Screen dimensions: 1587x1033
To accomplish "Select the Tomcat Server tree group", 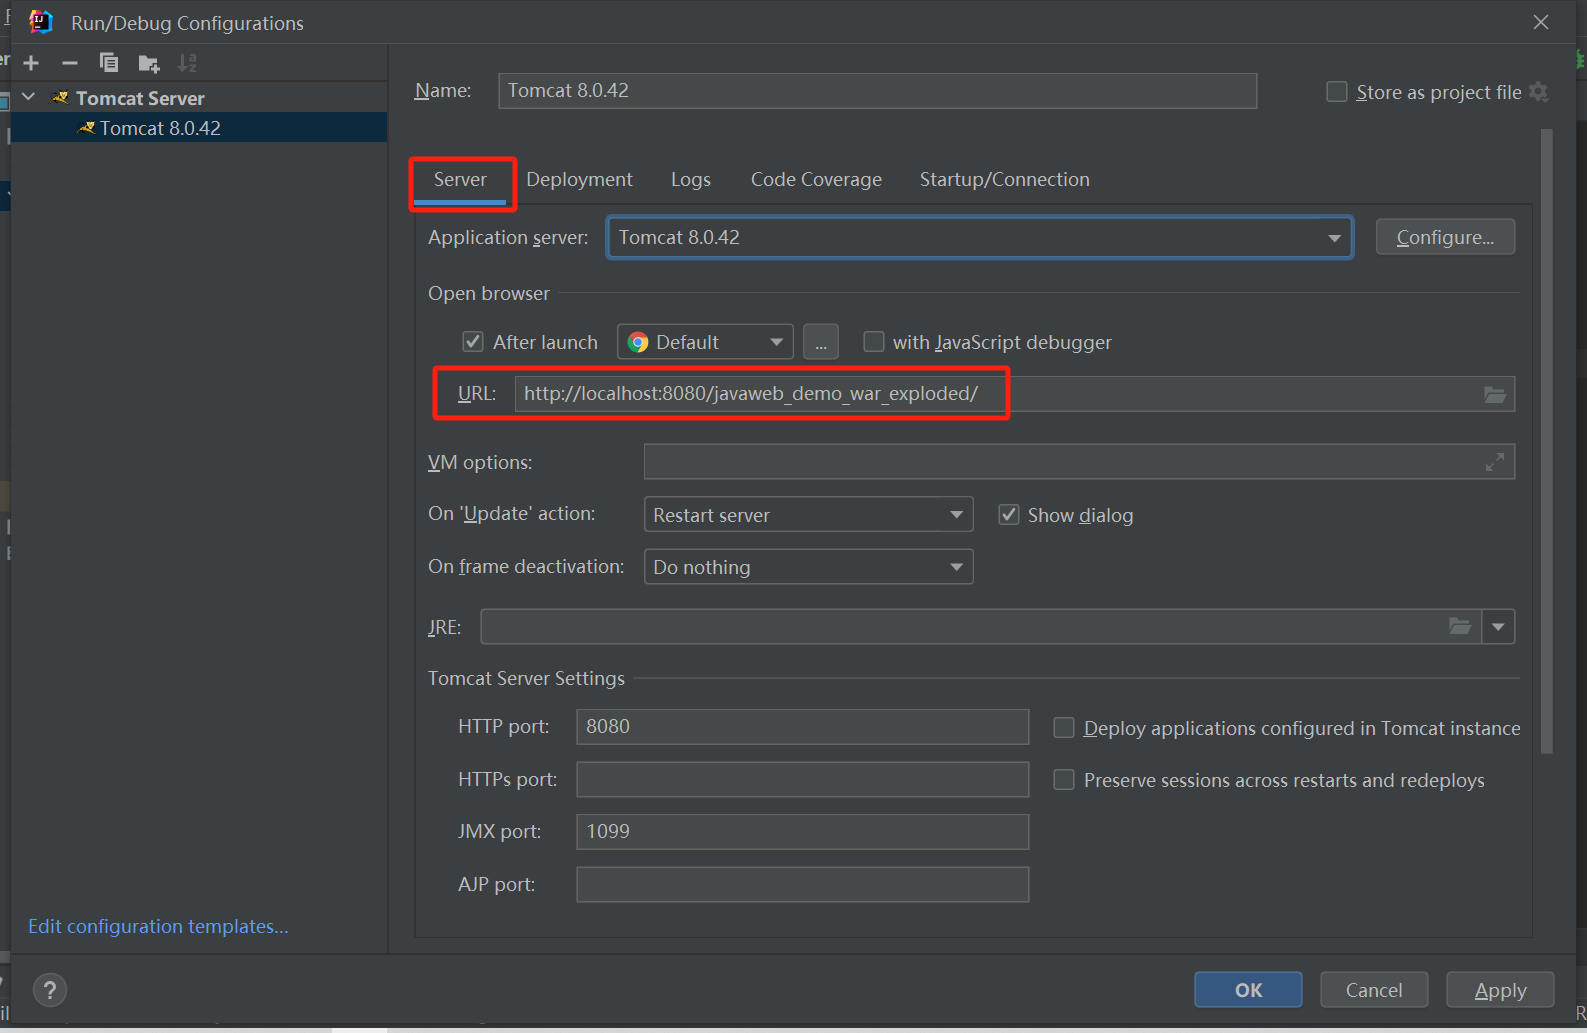I will (199, 98).
